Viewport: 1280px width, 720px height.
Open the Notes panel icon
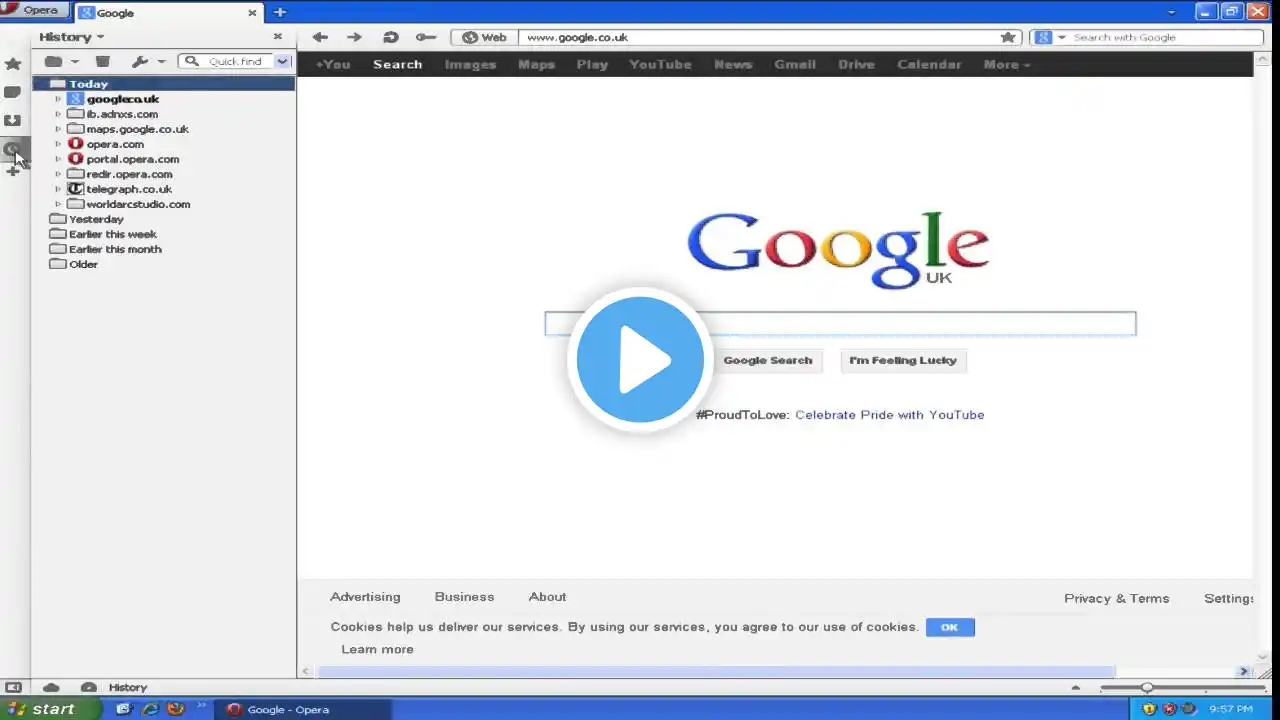[x=13, y=92]
